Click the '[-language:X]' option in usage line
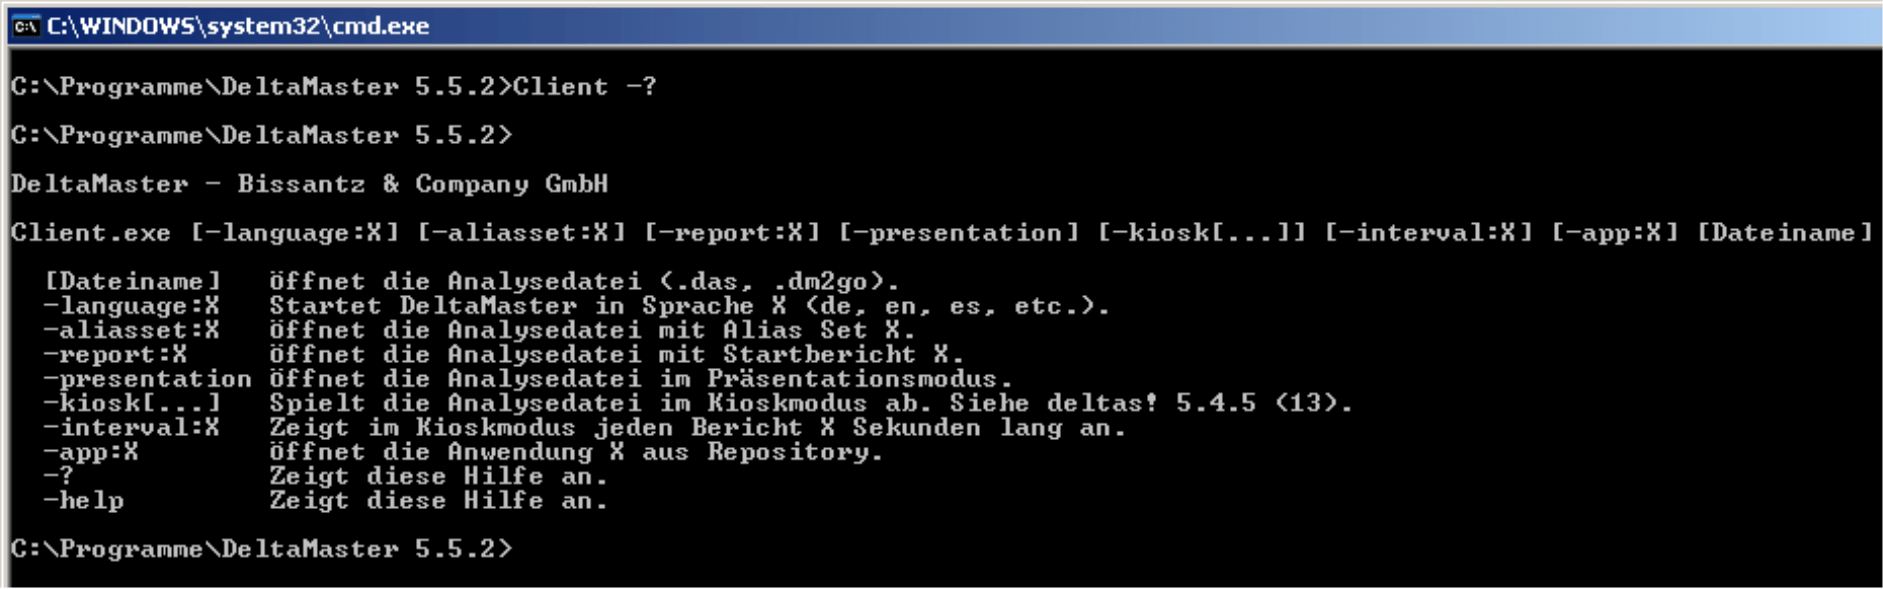 (x=295, y=234)
